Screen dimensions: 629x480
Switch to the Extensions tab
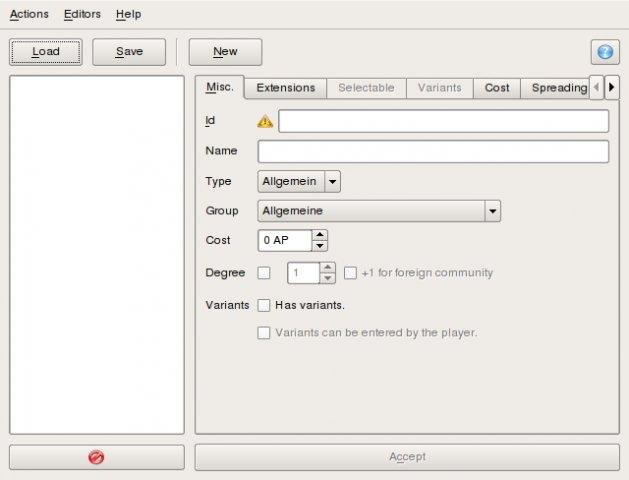pyautogui.click(x=286, y=88)
